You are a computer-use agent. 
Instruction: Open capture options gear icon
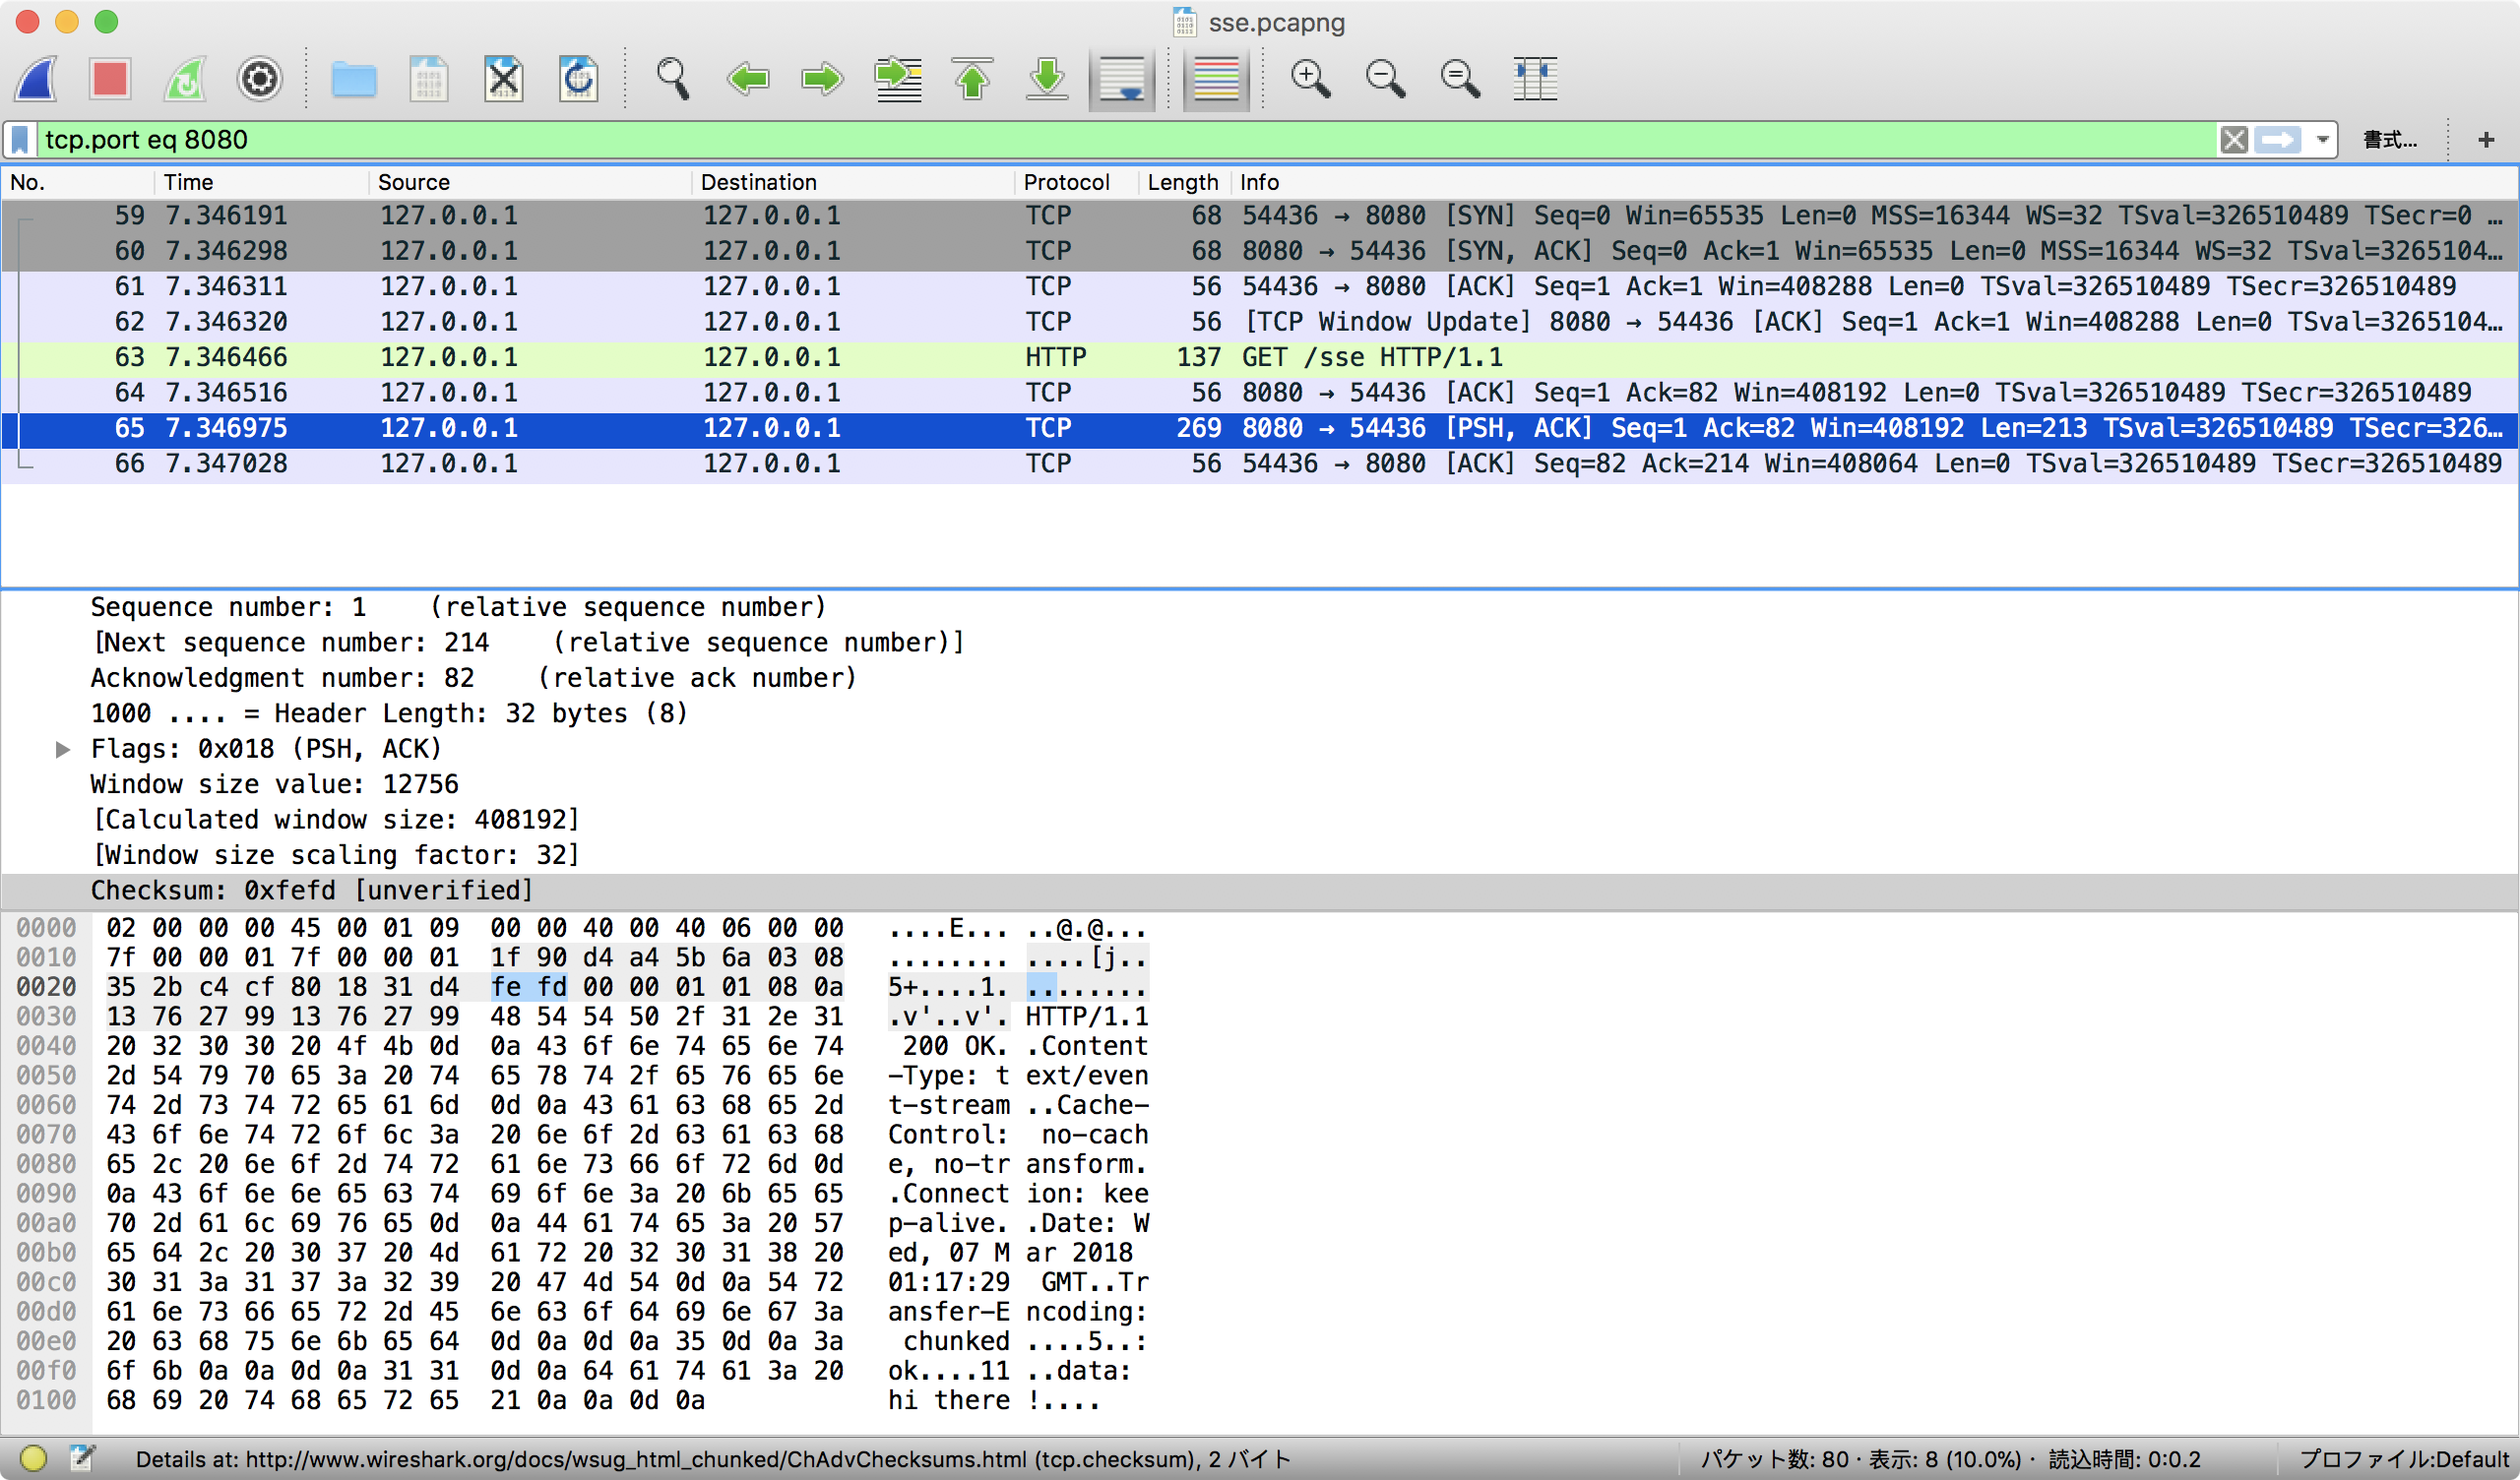coord(259,79)
